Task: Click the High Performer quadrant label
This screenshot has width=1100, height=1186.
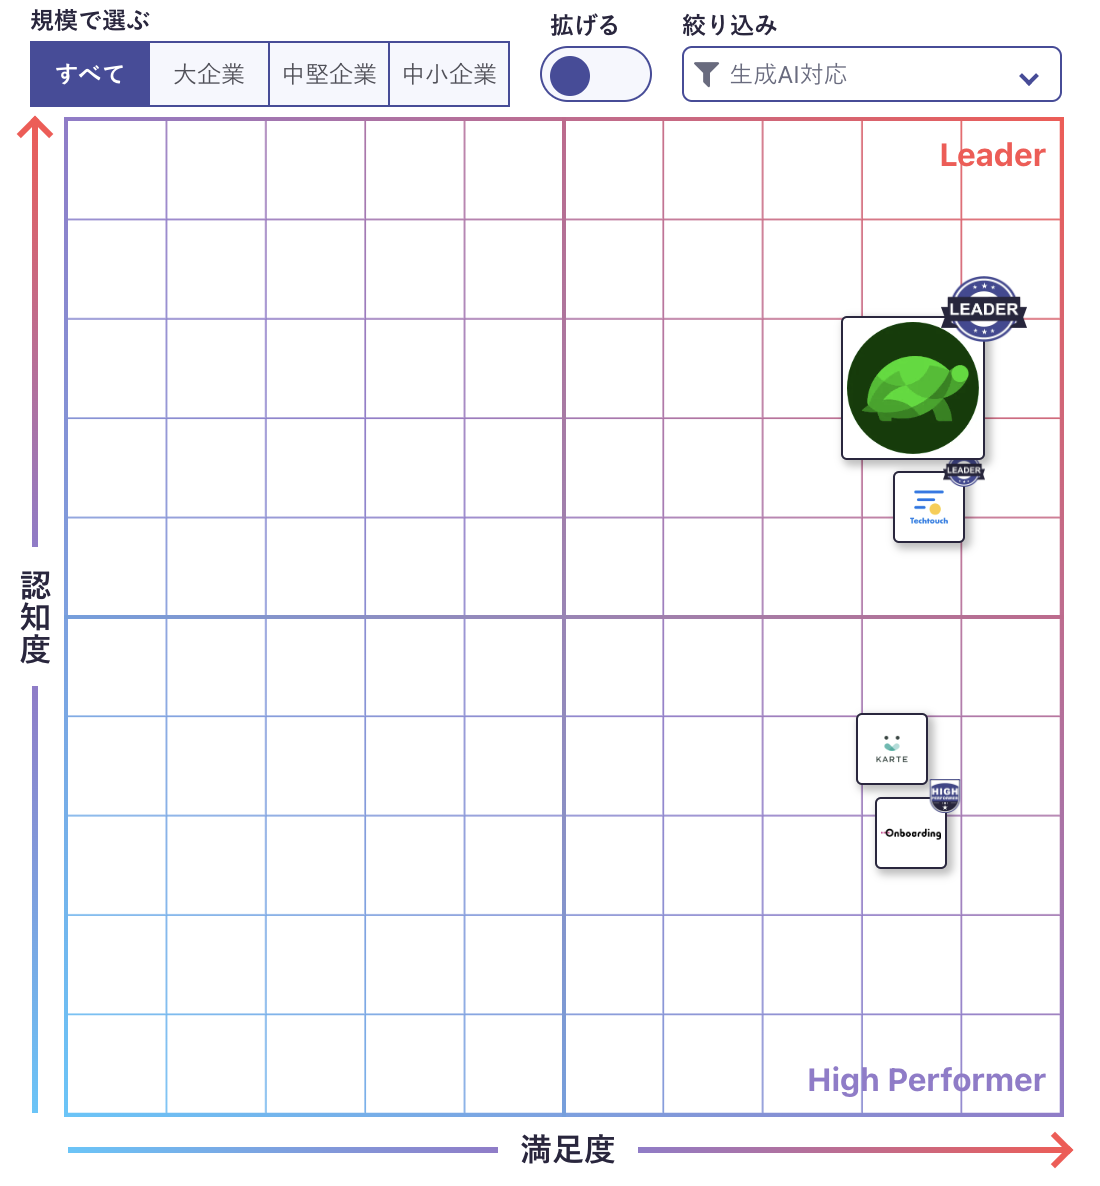Action: tap(926, 1080)
